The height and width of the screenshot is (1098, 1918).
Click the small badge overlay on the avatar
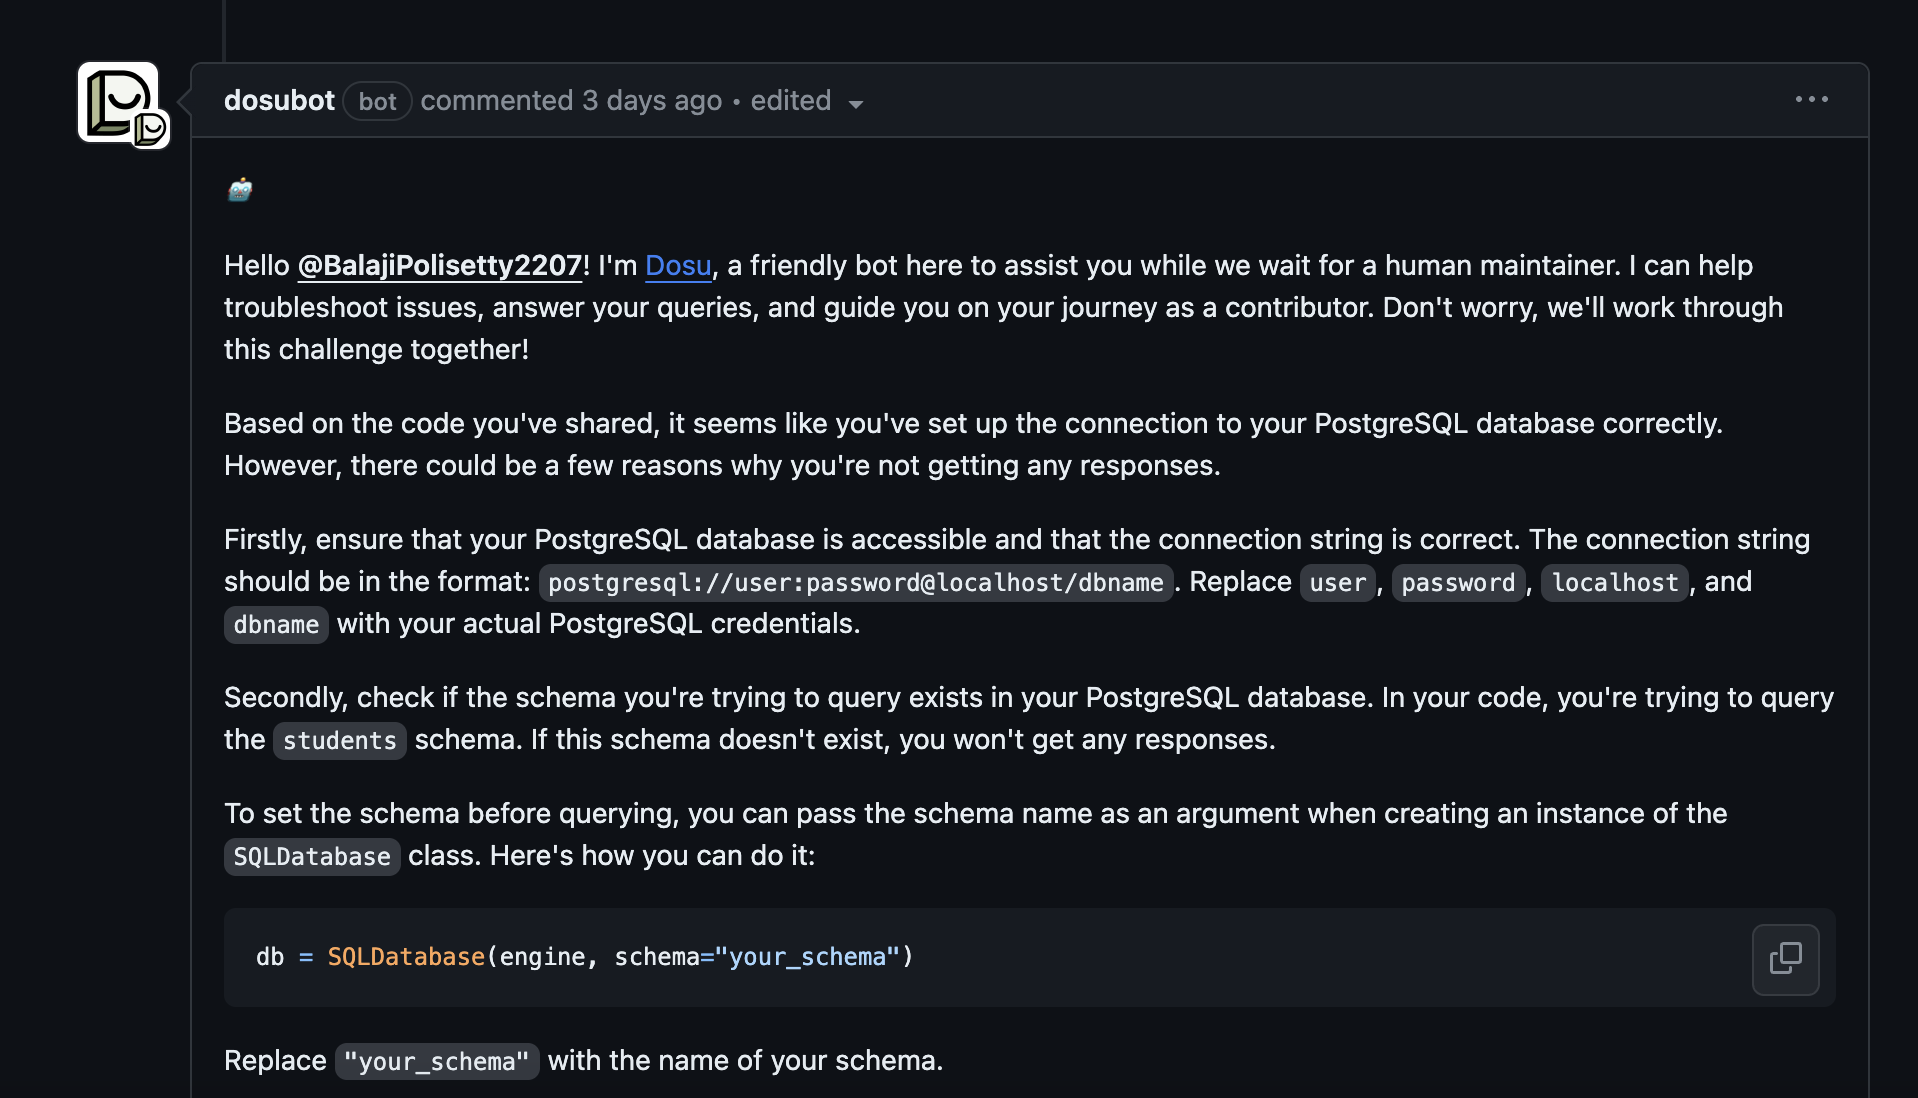coord(151,129)
